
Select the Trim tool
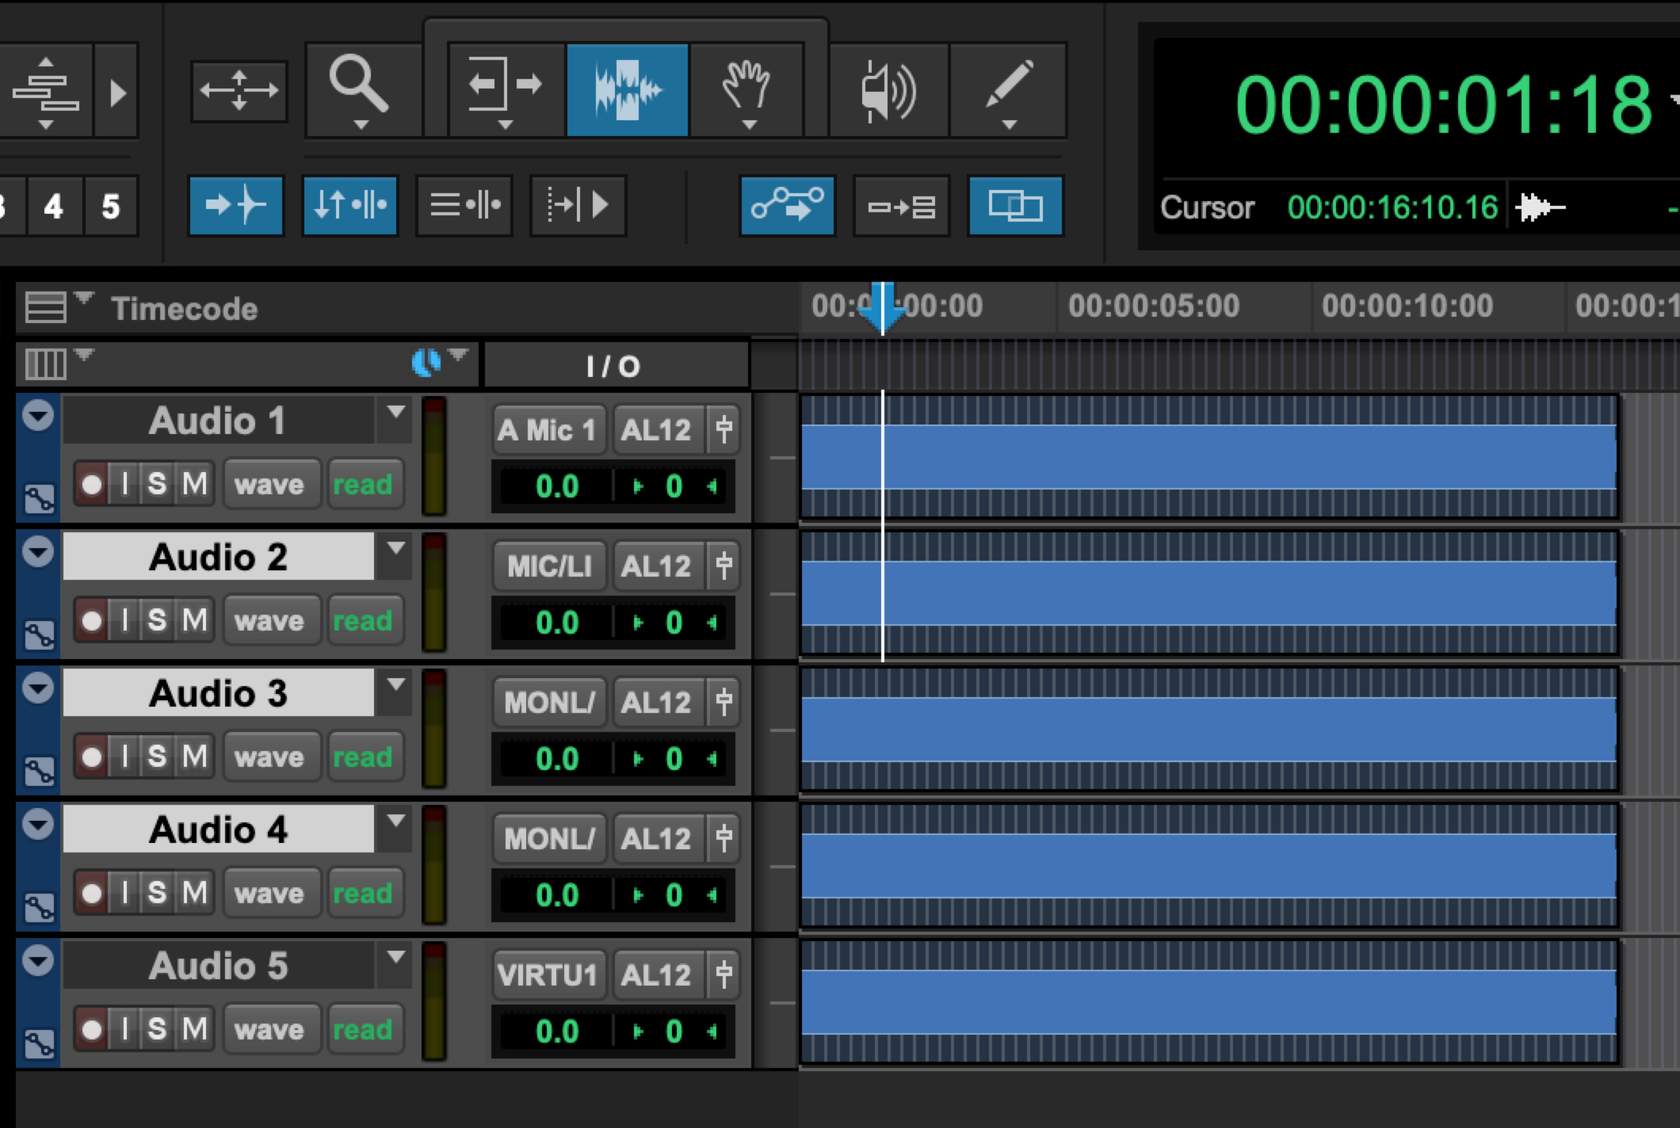tap(506, 88)
